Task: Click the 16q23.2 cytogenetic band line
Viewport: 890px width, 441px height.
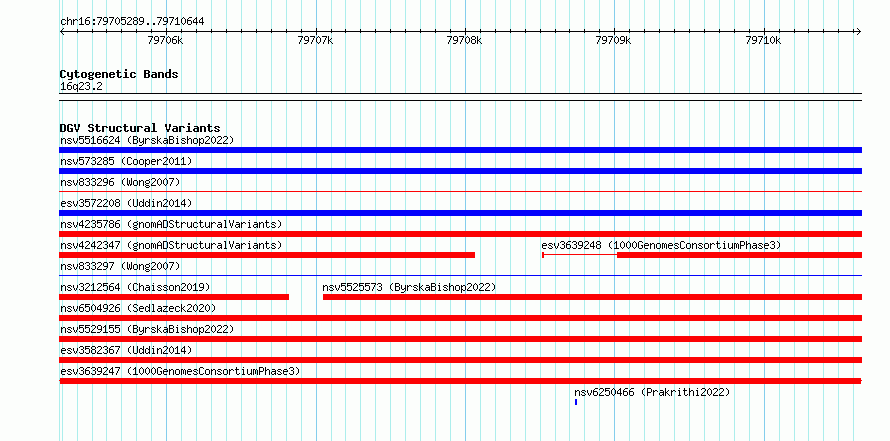Action: [460, 97]
